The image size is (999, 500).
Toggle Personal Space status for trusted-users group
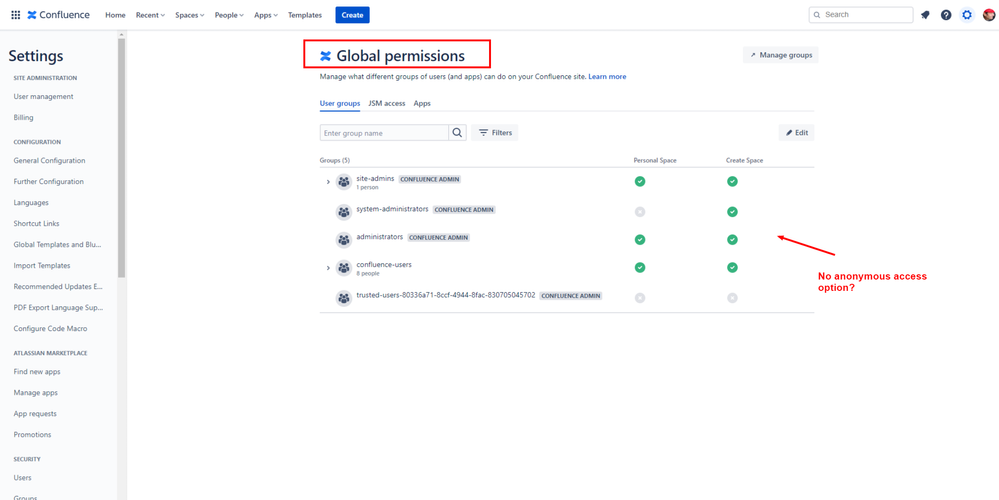coord(640,297)
